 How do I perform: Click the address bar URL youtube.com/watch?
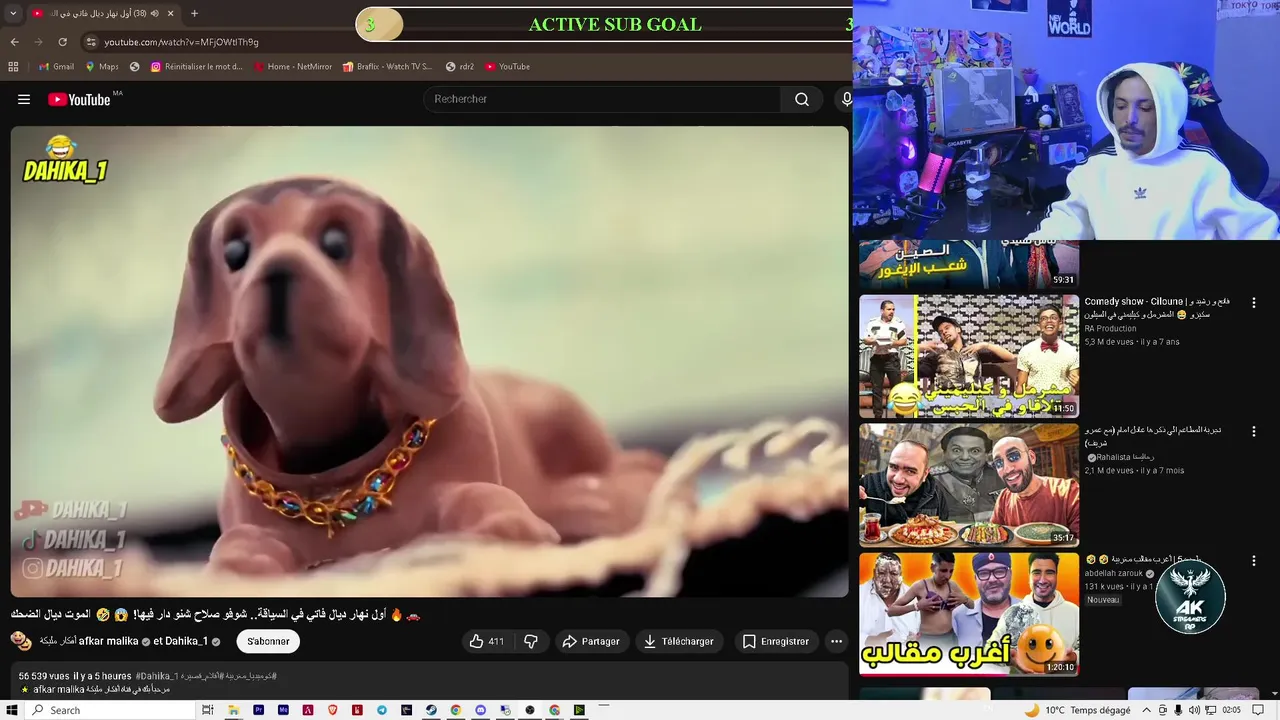(181, 42)
